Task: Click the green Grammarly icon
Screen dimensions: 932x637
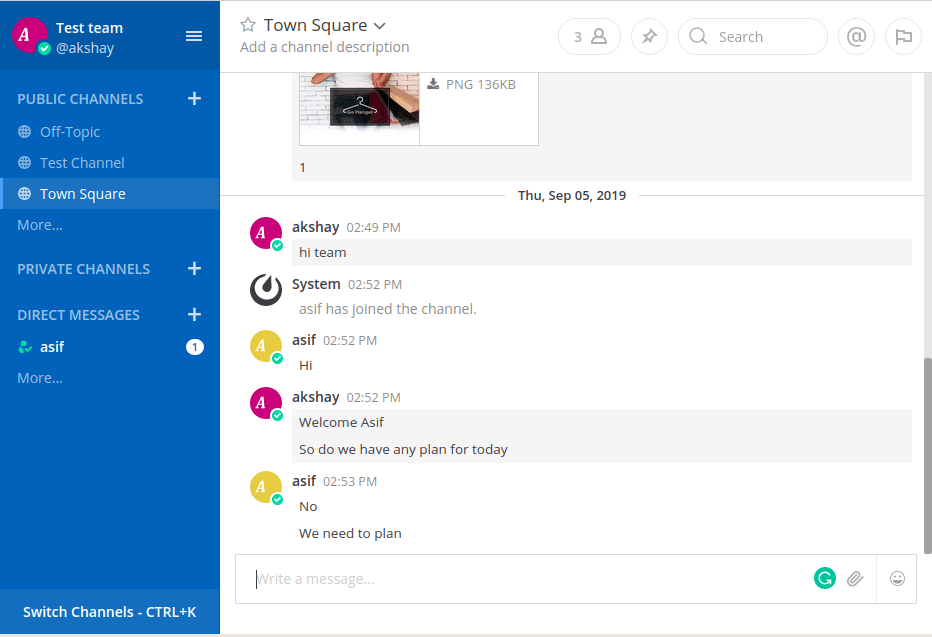Action: (x=824, y=578)
